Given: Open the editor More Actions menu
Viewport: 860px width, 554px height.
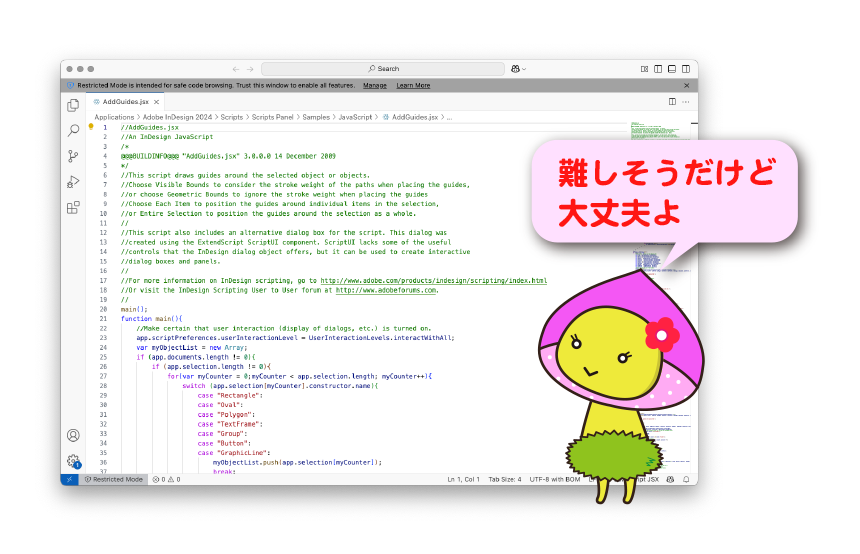Looking at the screenshot, I should coord(686,101).
